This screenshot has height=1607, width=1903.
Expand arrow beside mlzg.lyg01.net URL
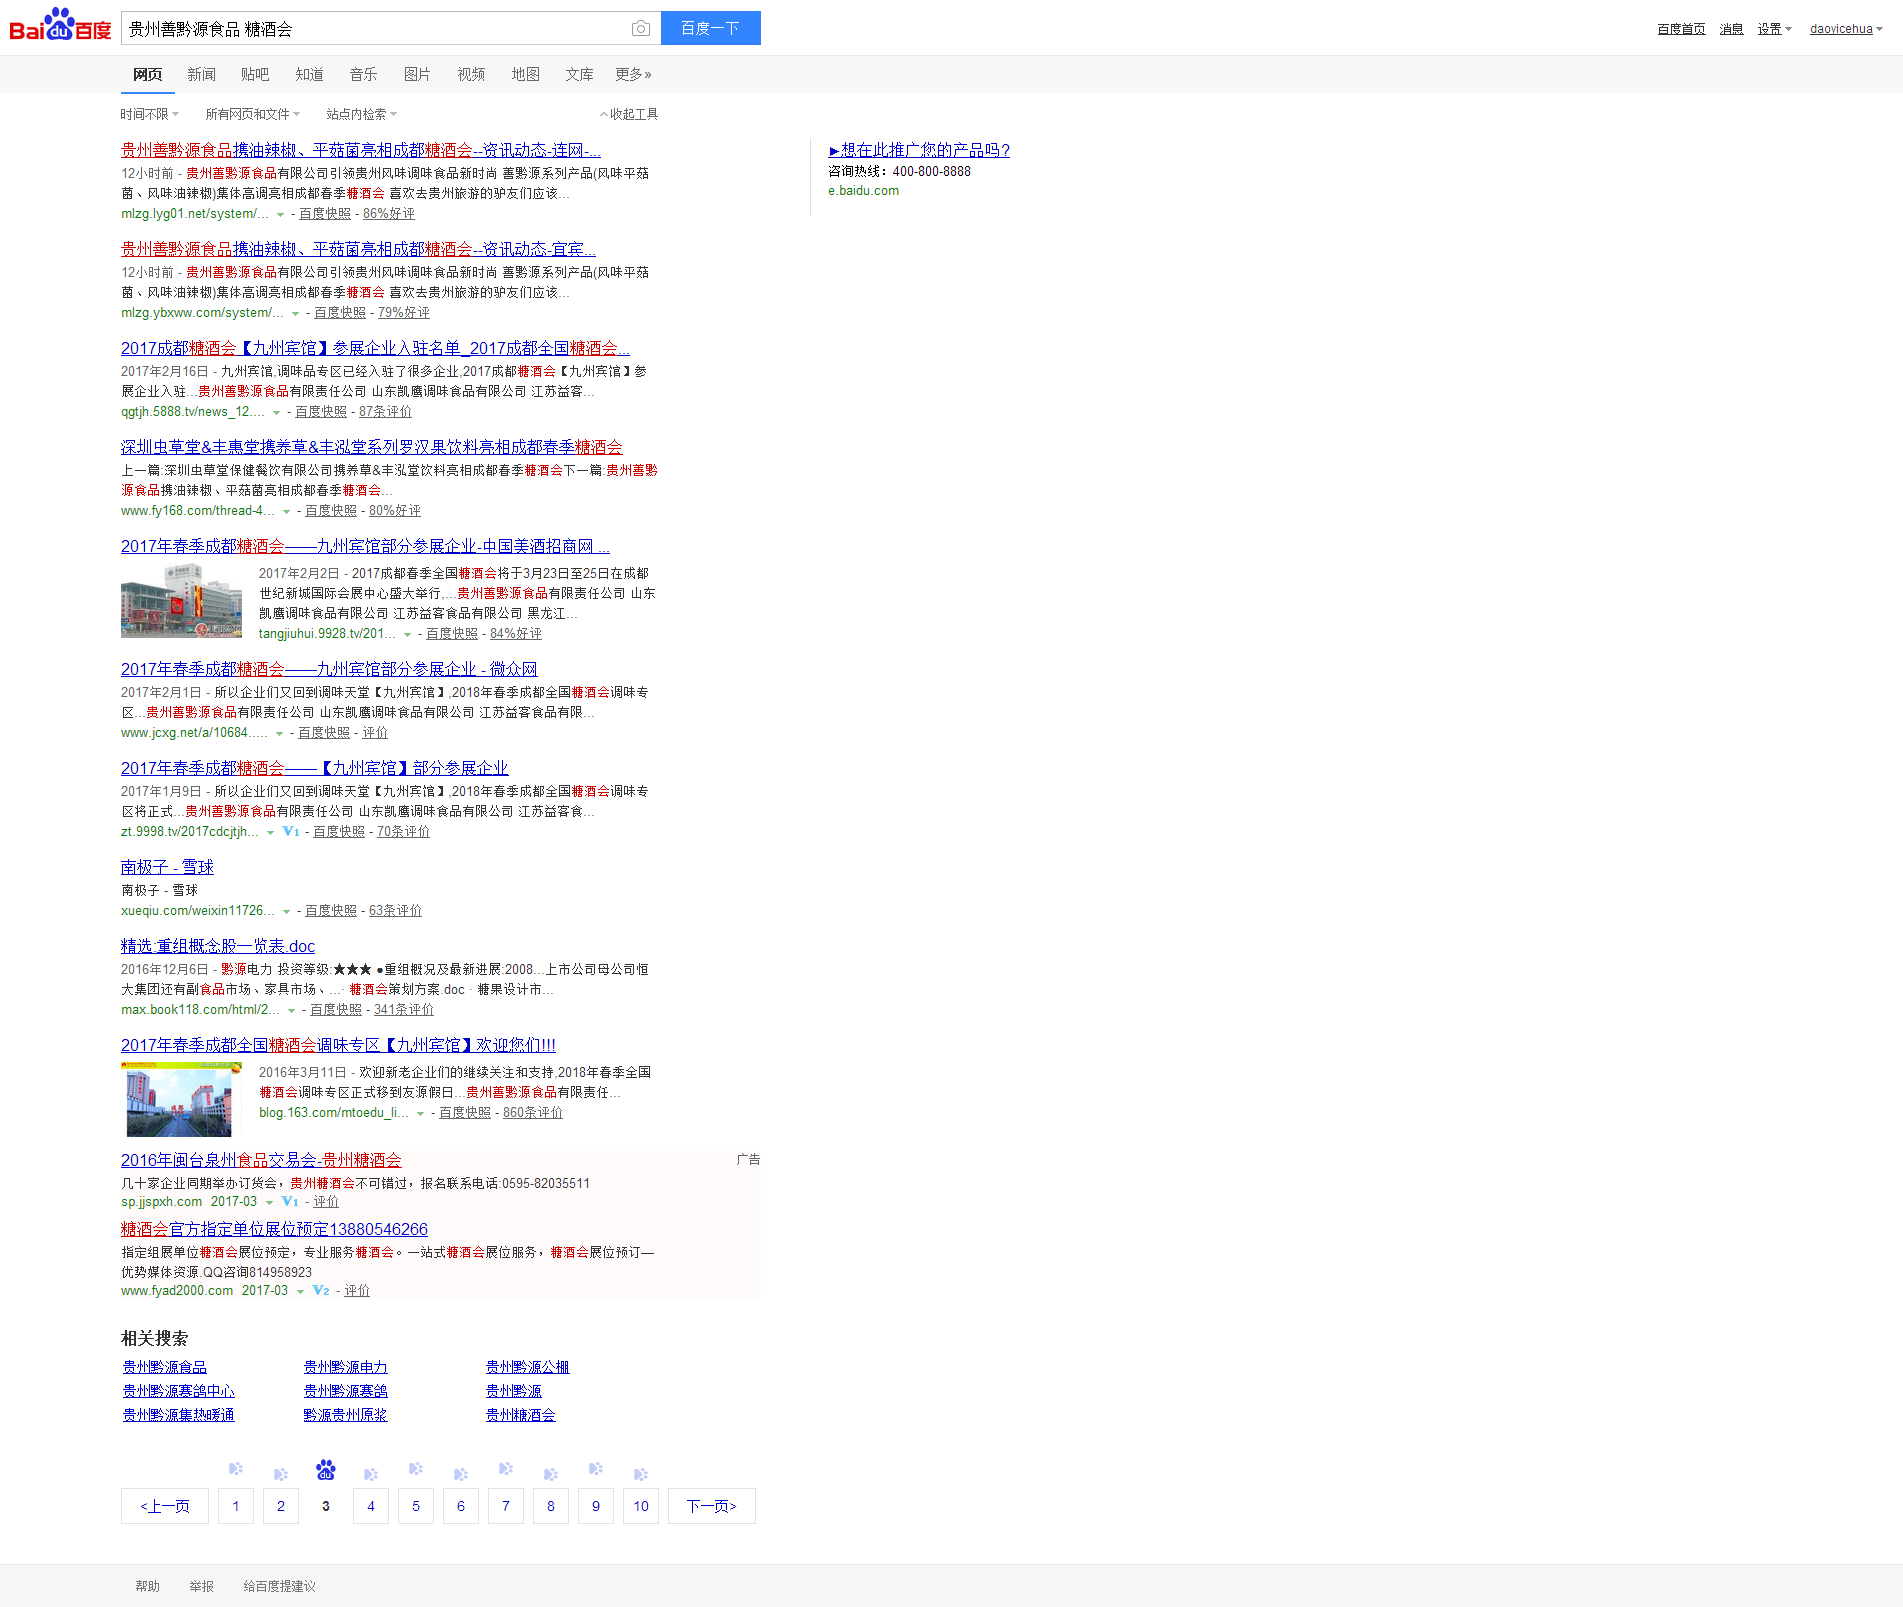click(x=280, y=214)
